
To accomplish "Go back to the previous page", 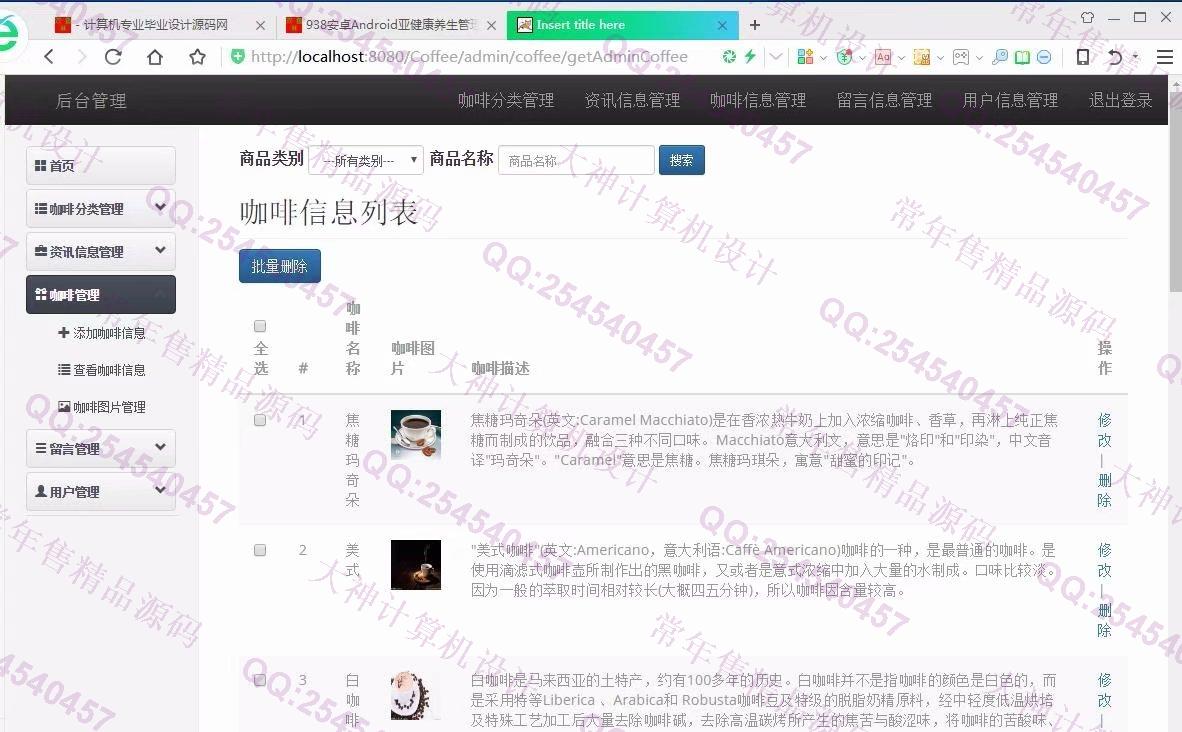I will 49,57.
